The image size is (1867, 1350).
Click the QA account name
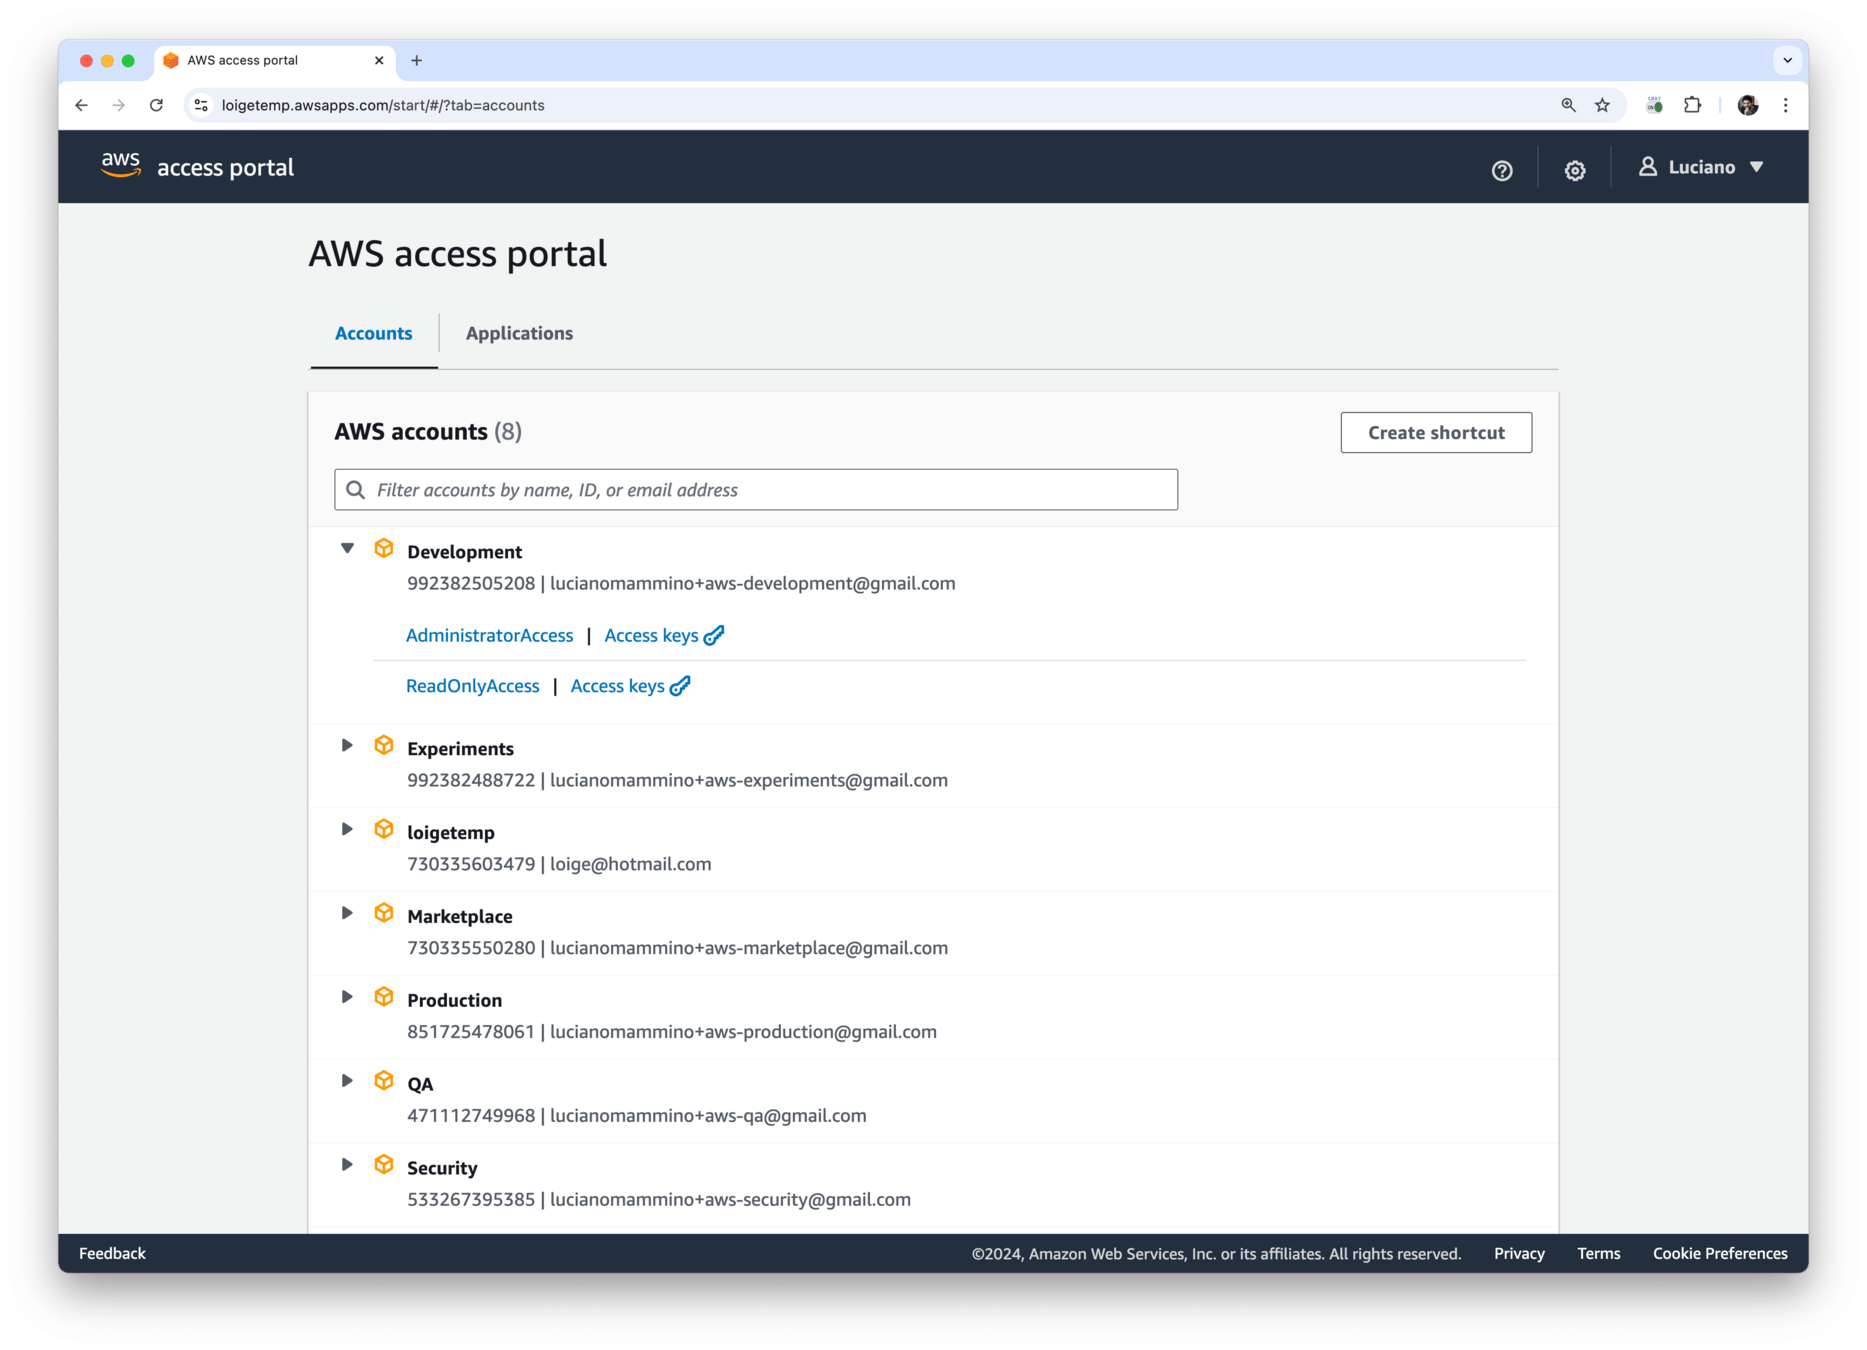coord(420,1084)
